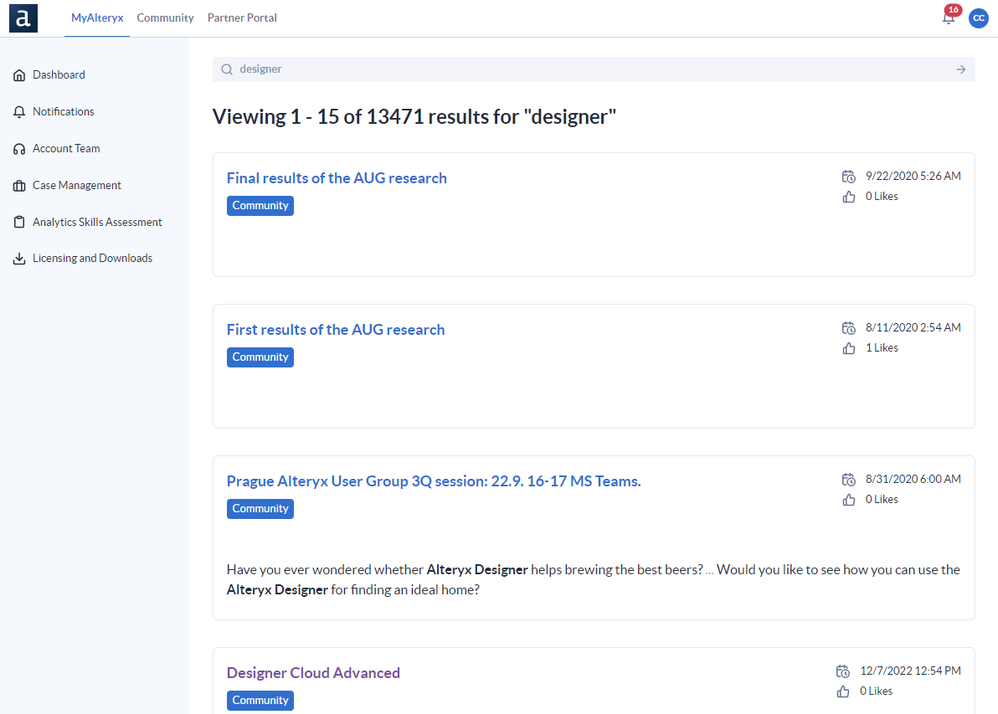Image resolution: width=998 pixels, height=714 pixels.
Task: Click calendar icon beside 8/11/2020 2:54 AM
Action: tap(848, 328)
